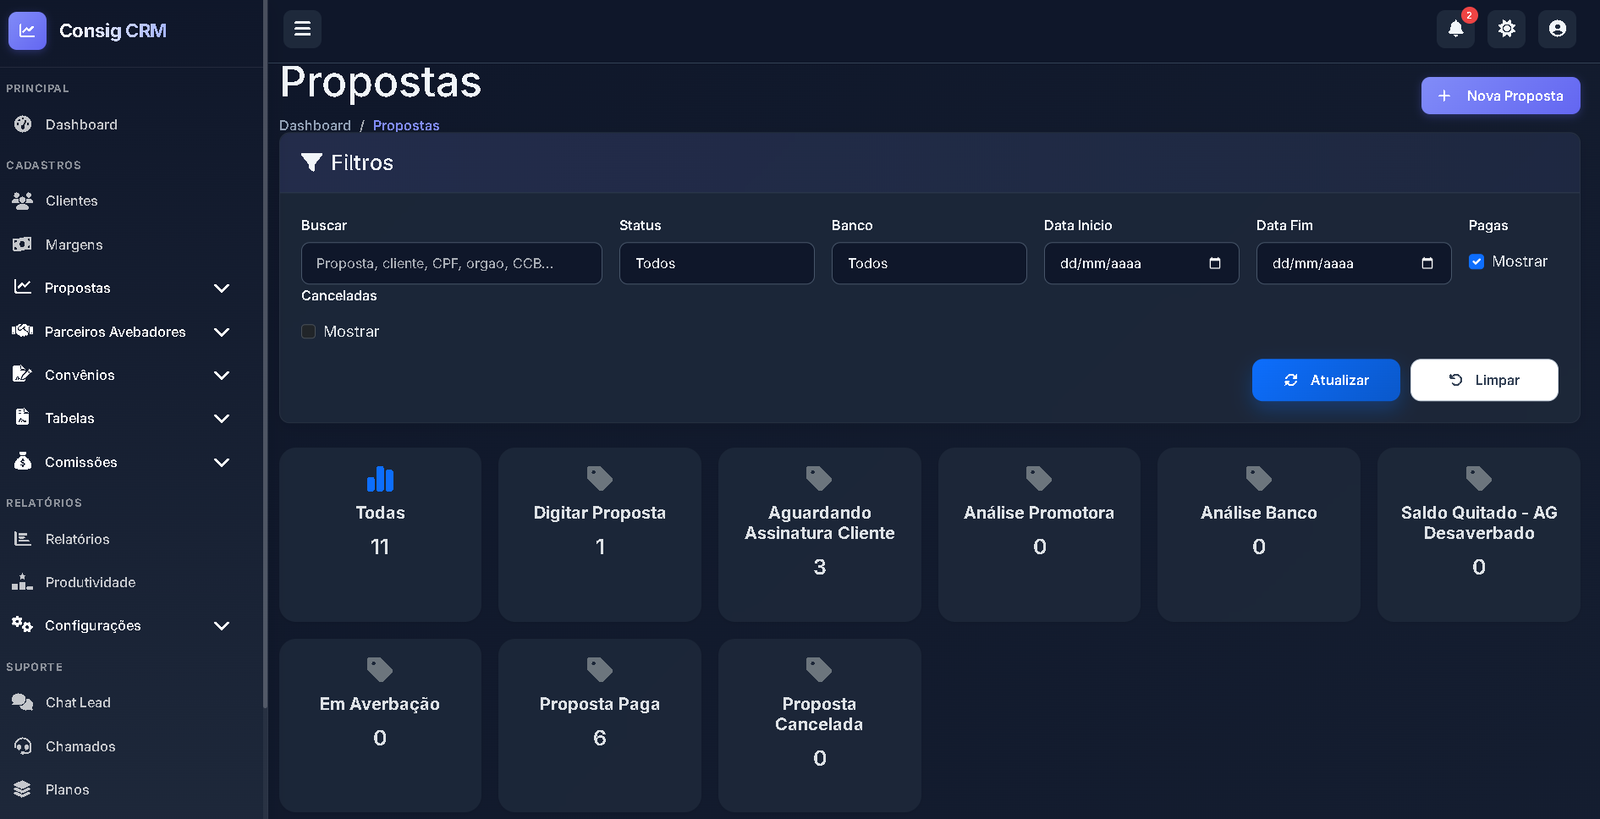
Task: Expand the Comissões chevron
Action: pos(222,462)
